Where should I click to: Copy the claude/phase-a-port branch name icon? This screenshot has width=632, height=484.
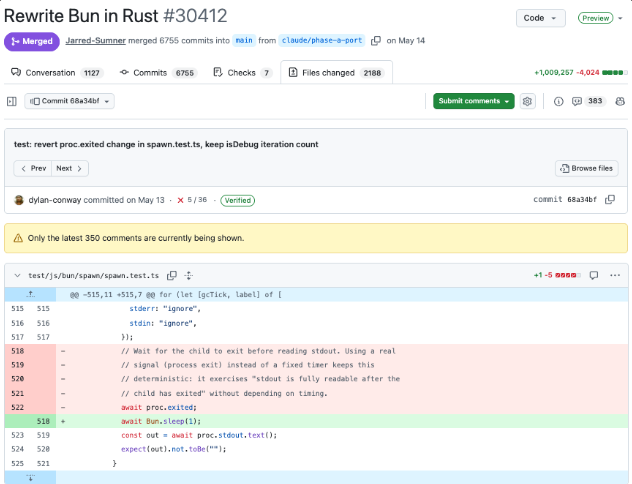(376, 41)
